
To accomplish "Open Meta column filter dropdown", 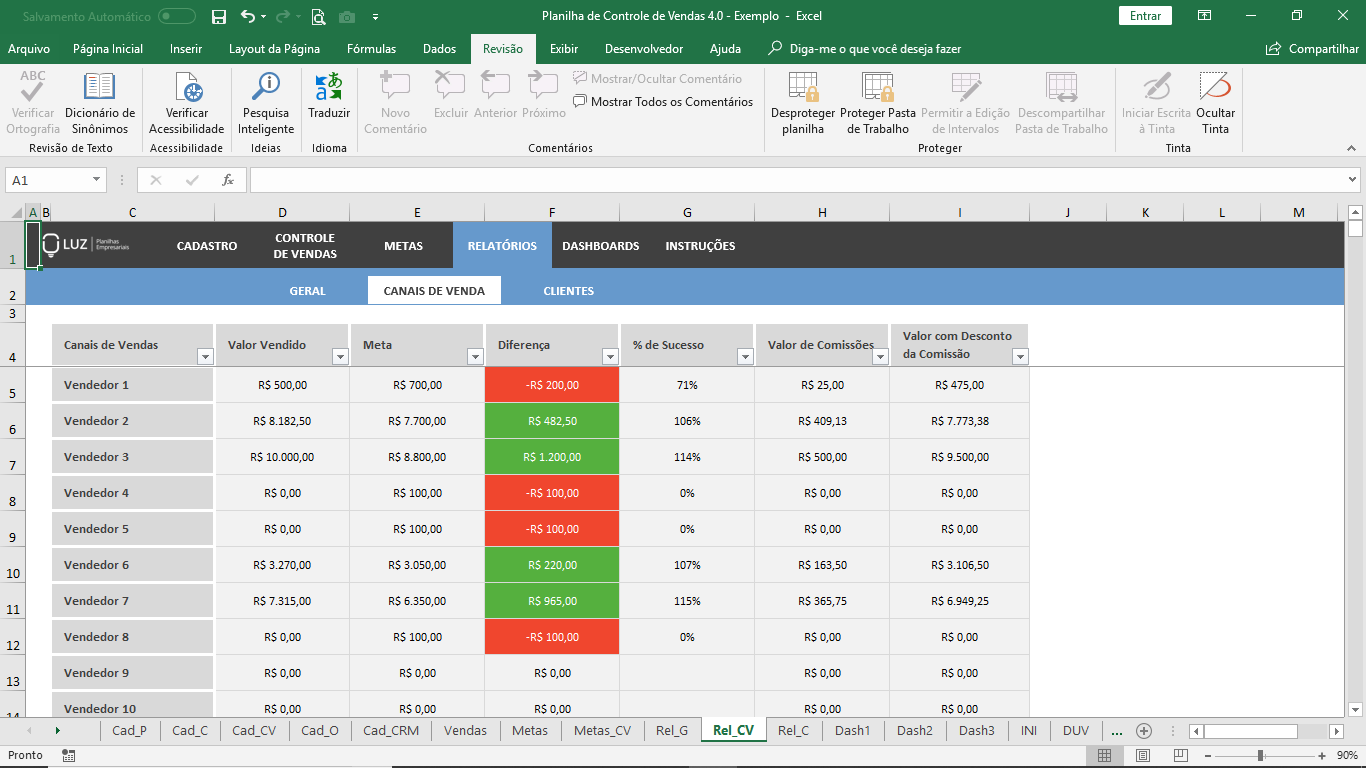I will pos(475,356).
